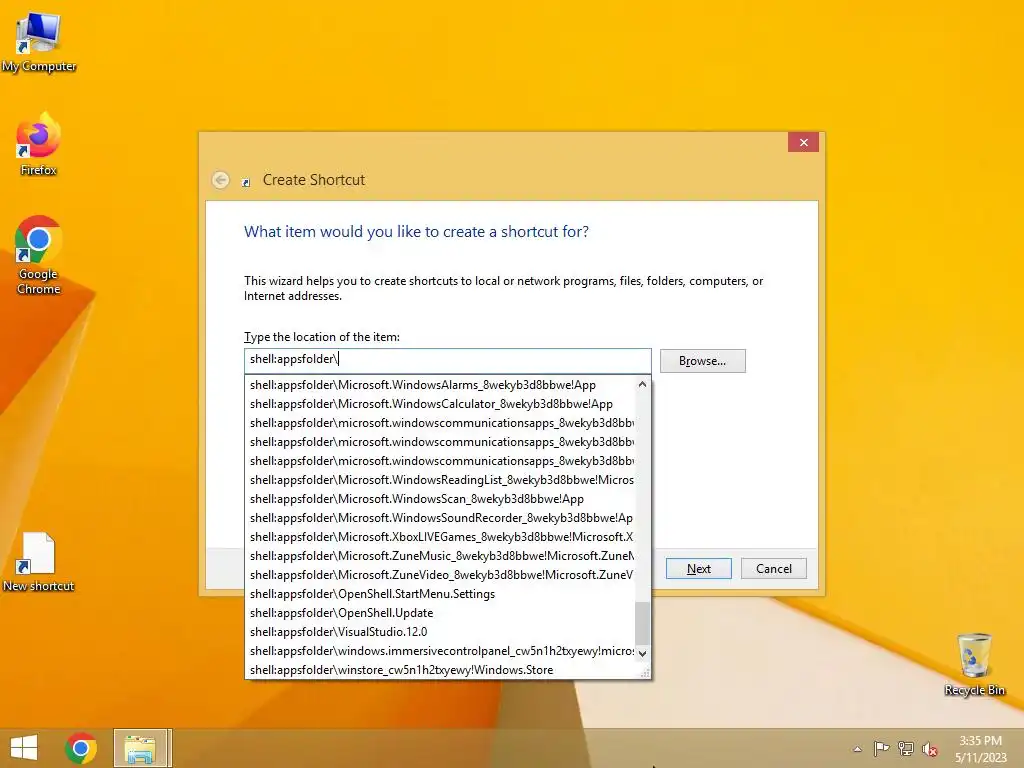Open File Explorer on the taskbar
Viewport: 1024px width, 768px height.
coord(140,748)
